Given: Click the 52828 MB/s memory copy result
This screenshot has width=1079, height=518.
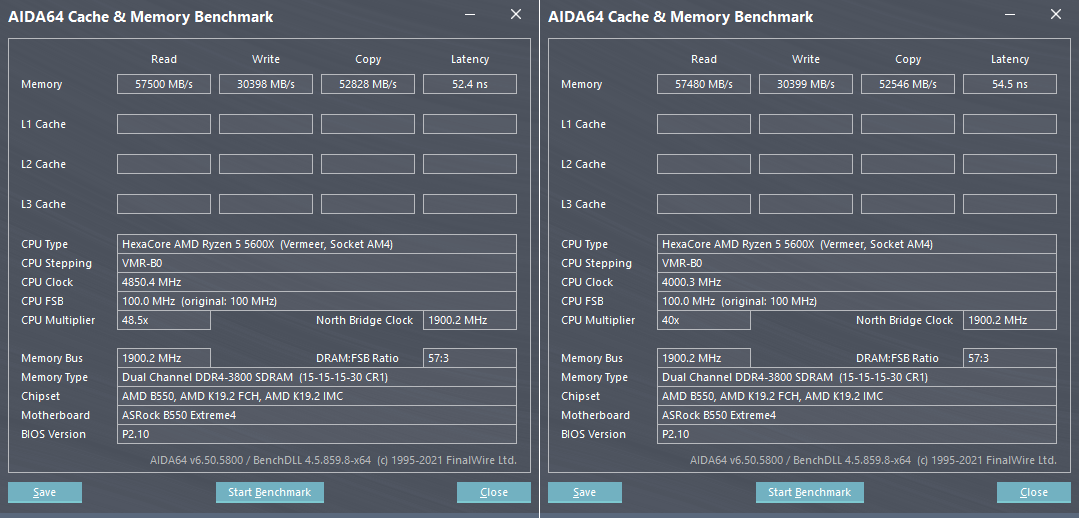Looking at the screenshot, I should [368, 84].
